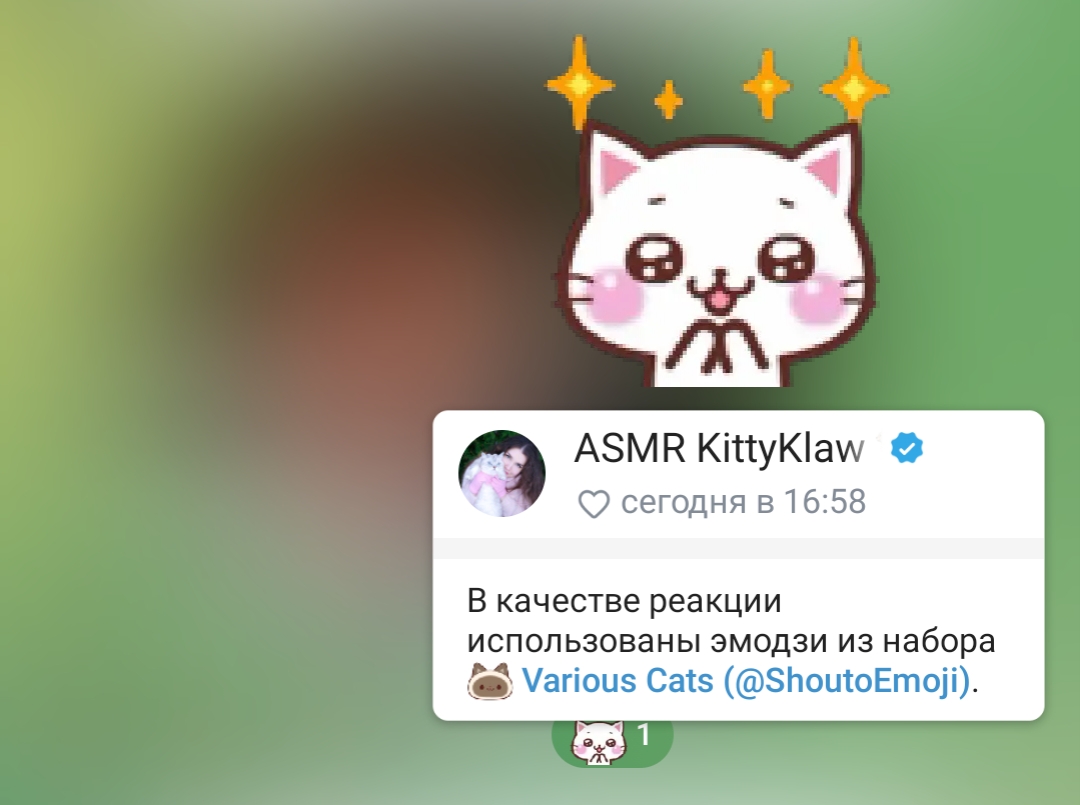This screenshot has width=1080, height=805.
Task: Click the blue verified checkmark badge
Action: (906, 448)
